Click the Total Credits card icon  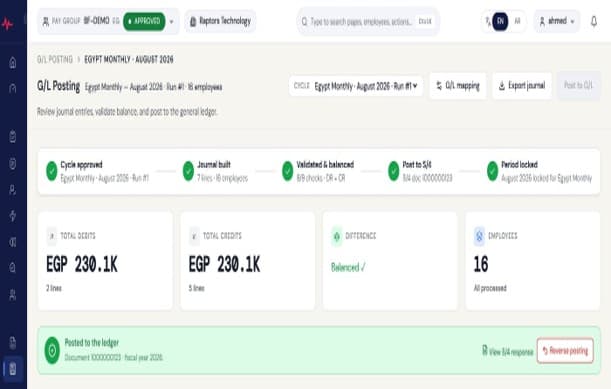pyautogui.click(x=194, y=236)
